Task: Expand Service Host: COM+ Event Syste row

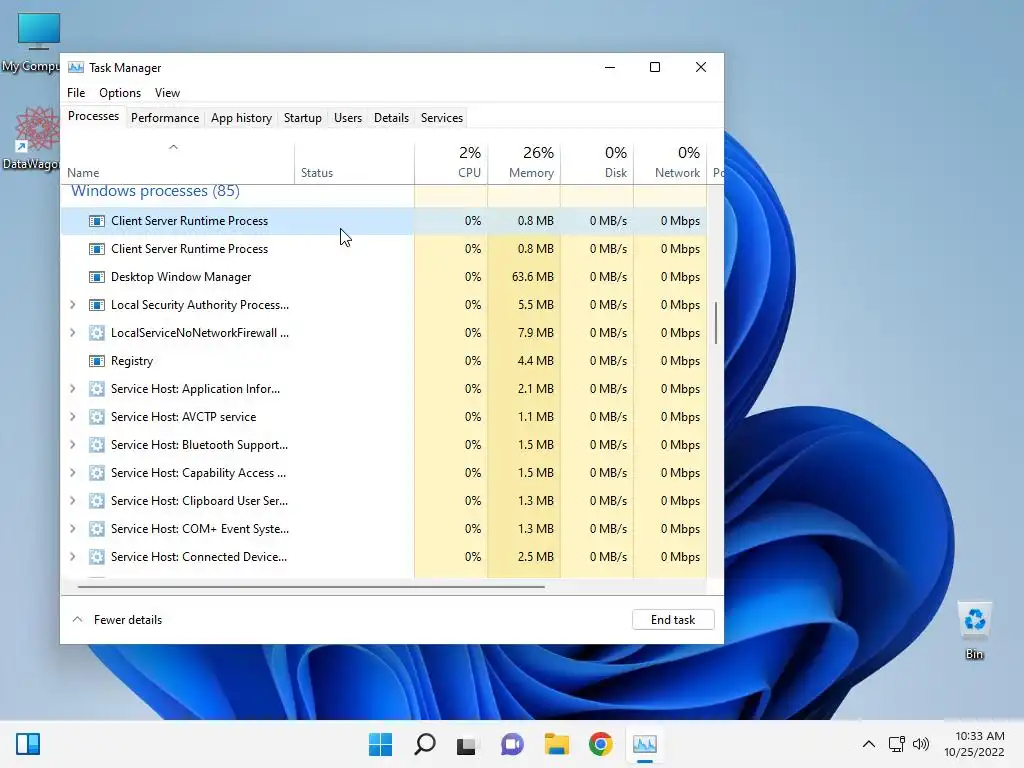Action: [x=72, y=529]
